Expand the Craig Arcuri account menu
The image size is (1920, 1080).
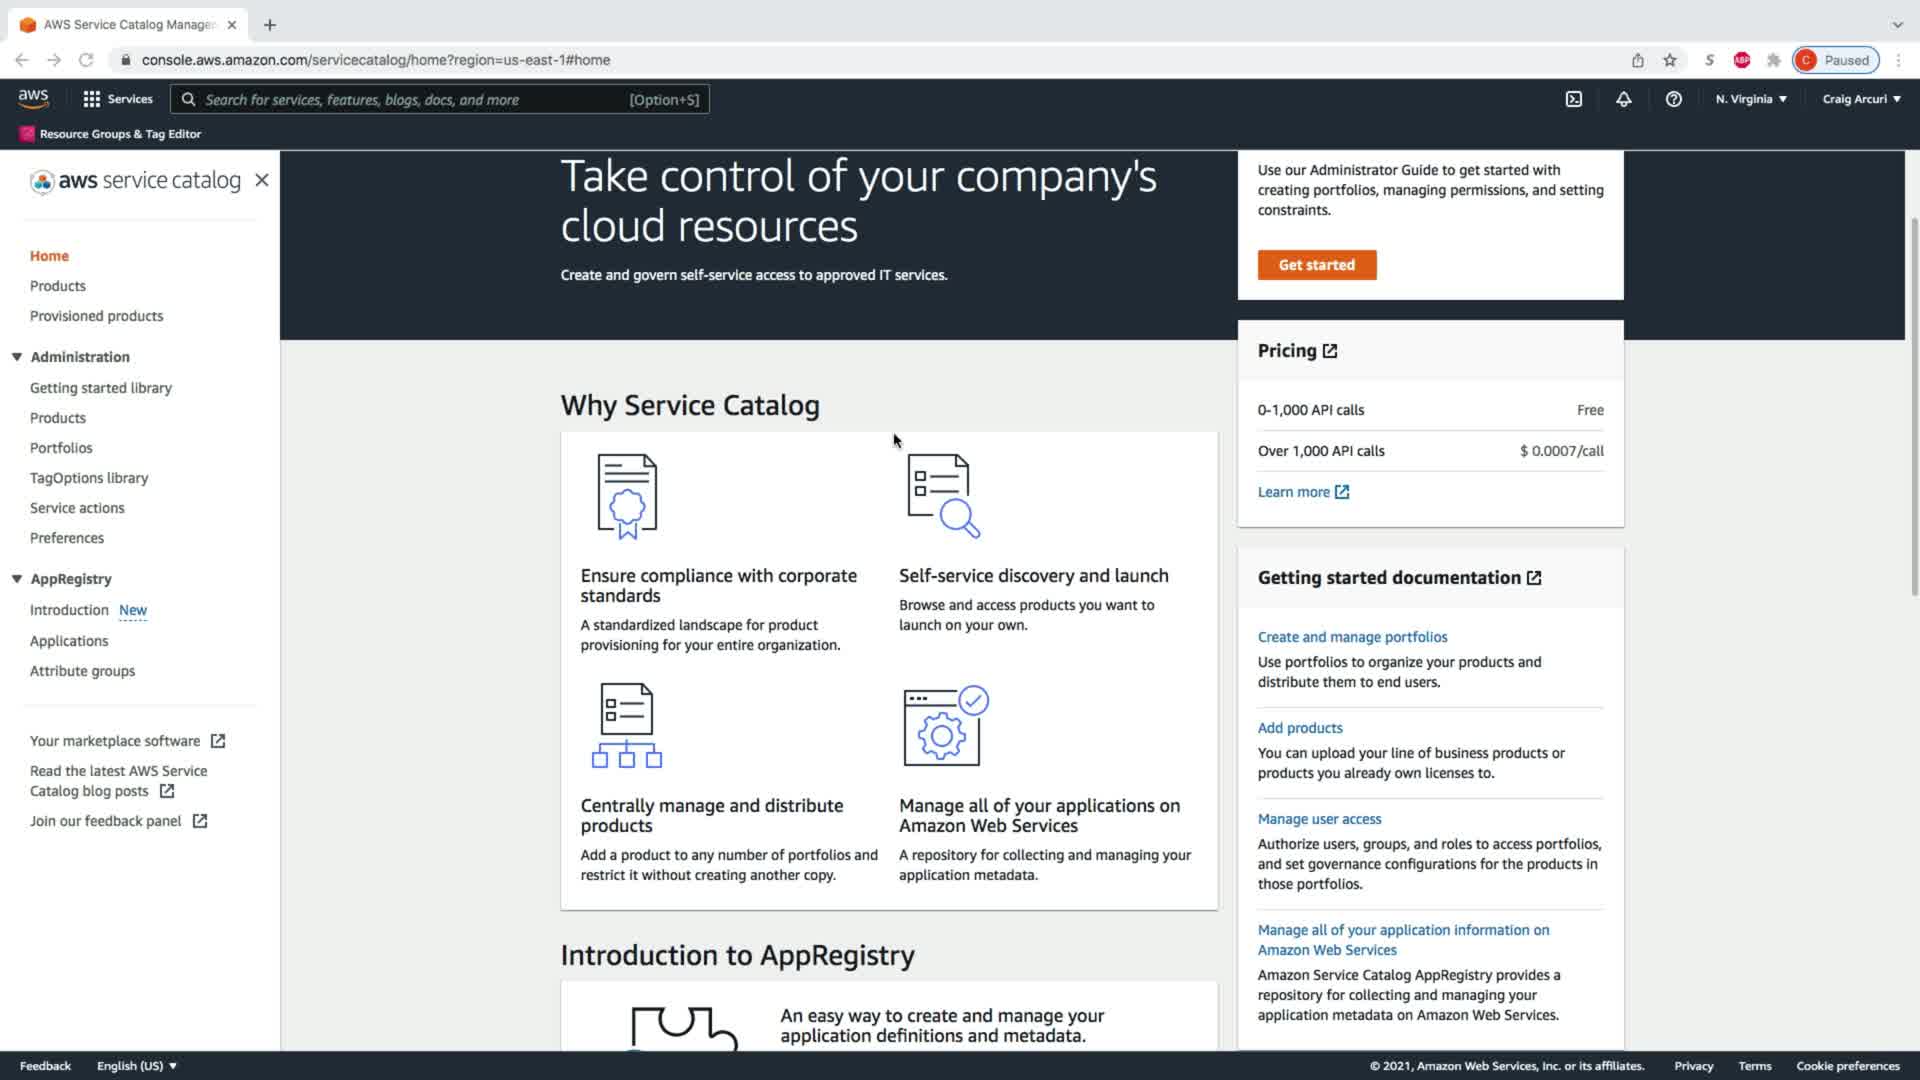point(1861,99)
